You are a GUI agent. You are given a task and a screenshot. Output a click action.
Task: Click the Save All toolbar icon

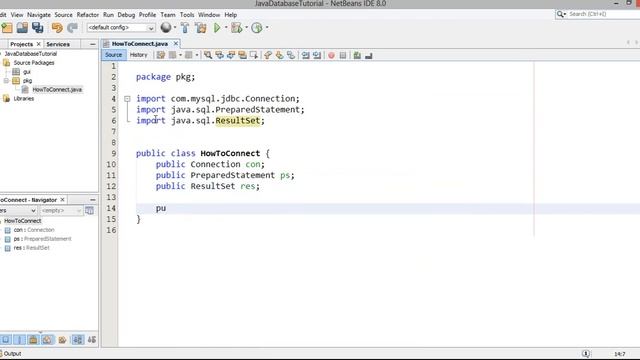click(x=38, y=28)
